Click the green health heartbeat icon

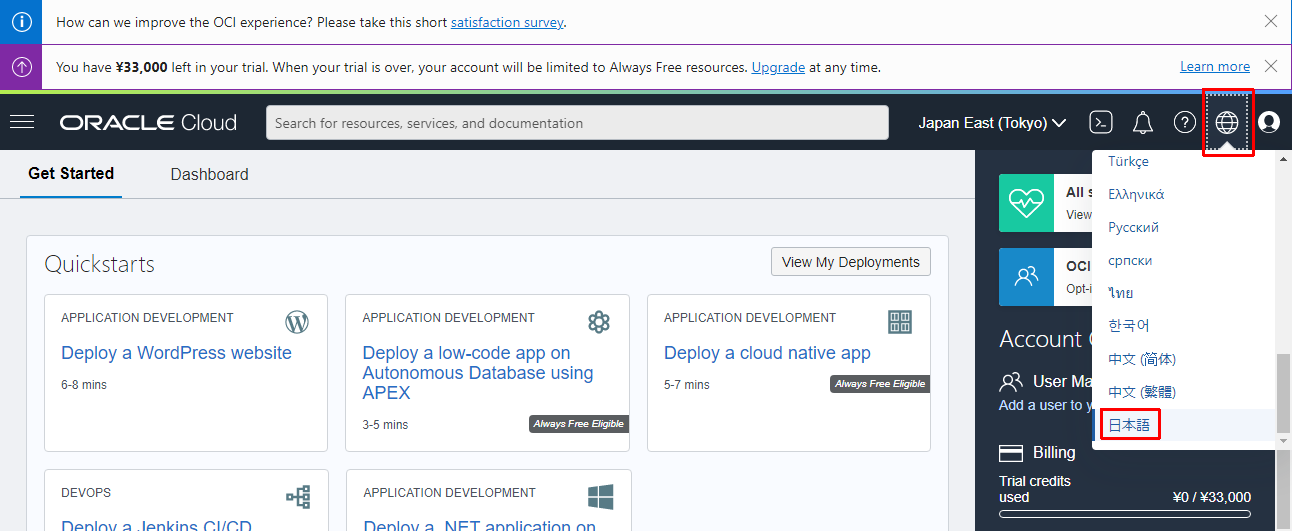1026,203
